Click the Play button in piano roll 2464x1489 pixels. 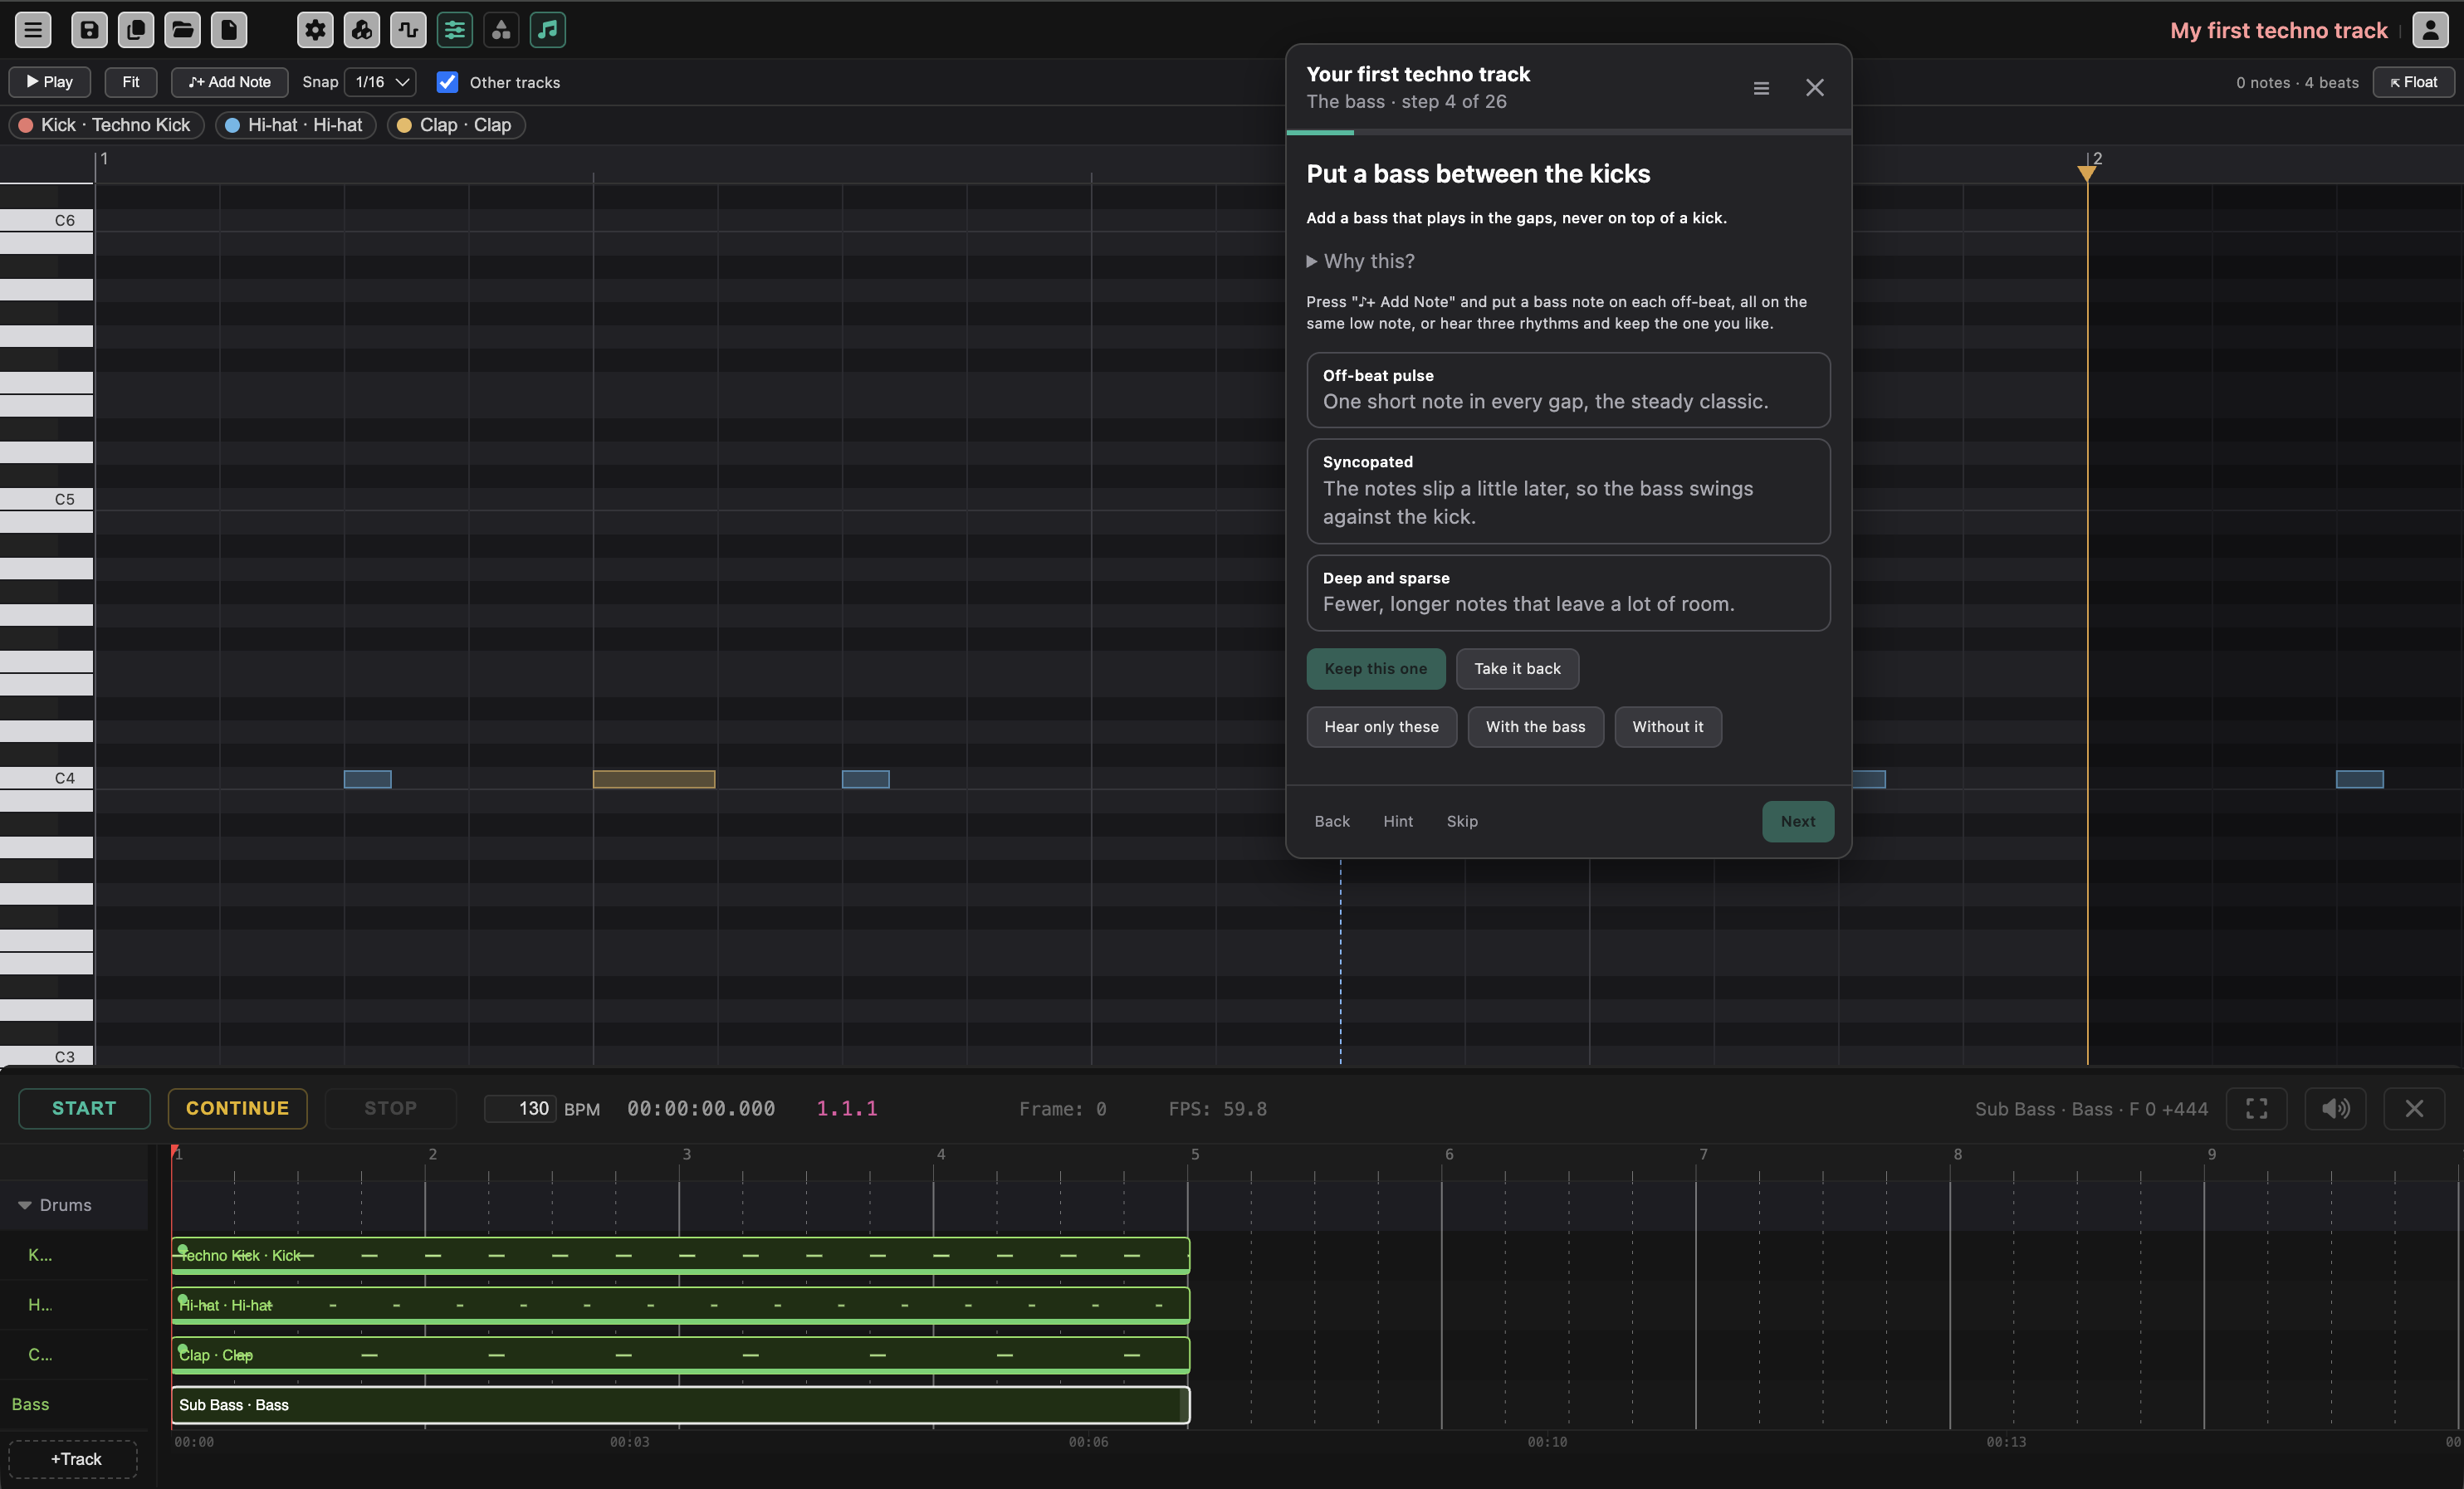(49, 82)
